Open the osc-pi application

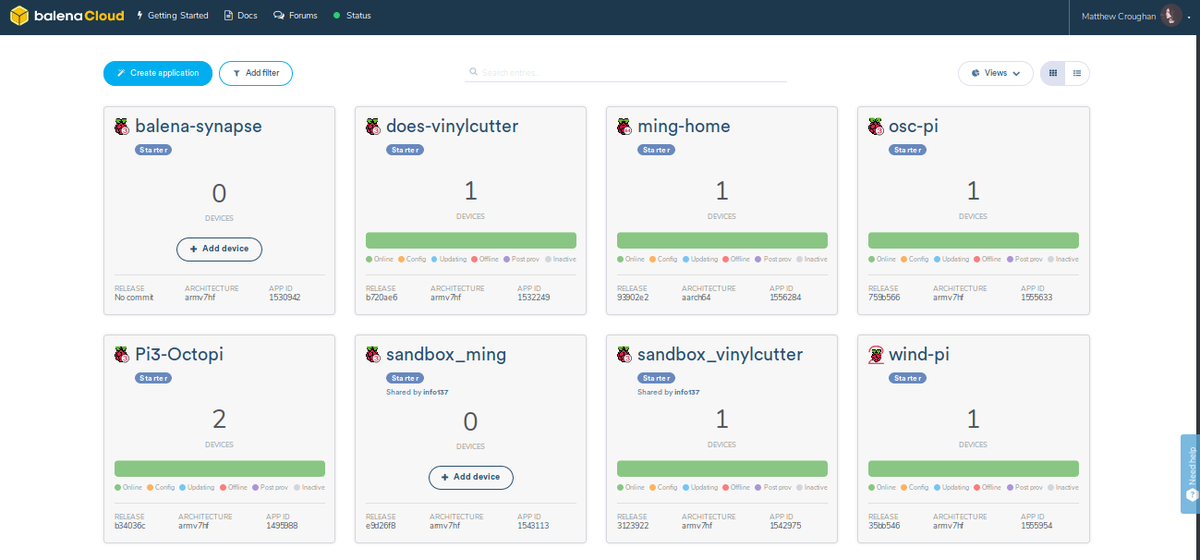click(x=913, y=127)
